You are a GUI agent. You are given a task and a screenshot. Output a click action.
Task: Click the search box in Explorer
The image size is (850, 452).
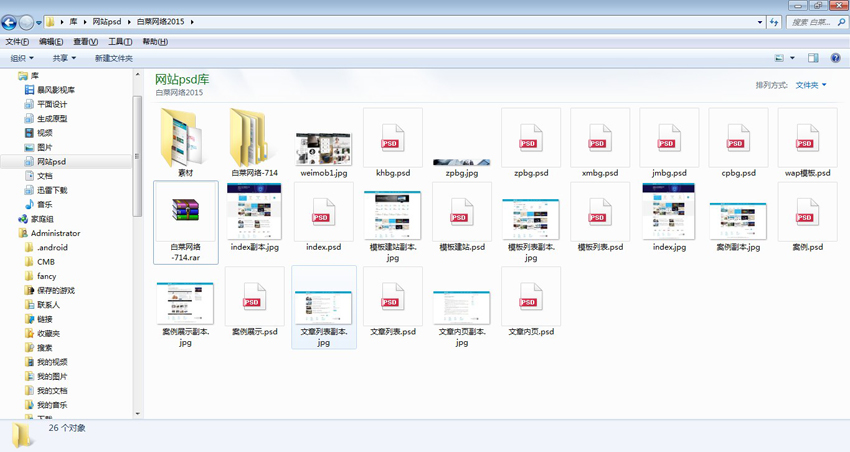coord(808,21)
